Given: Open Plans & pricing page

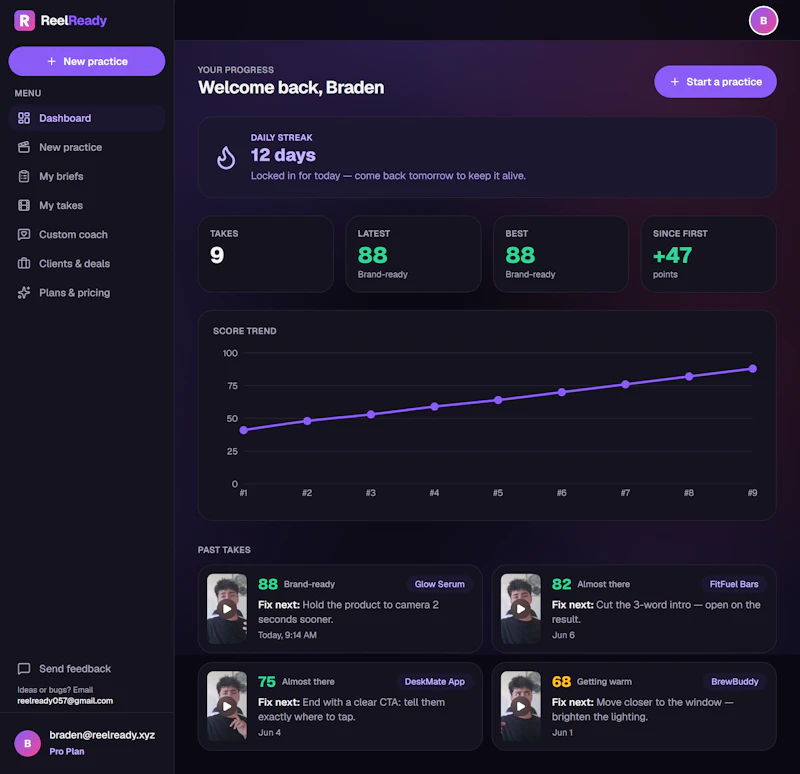Looking at the screenshot, I should click(x=87, y=292).
